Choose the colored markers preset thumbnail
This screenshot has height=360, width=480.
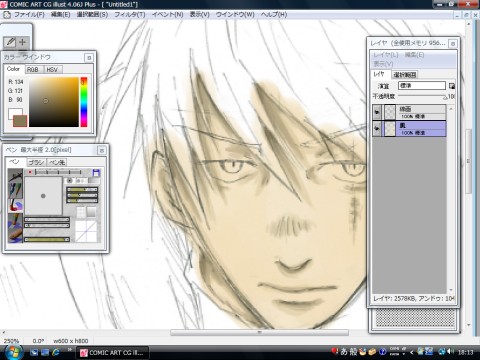(15, 191)
